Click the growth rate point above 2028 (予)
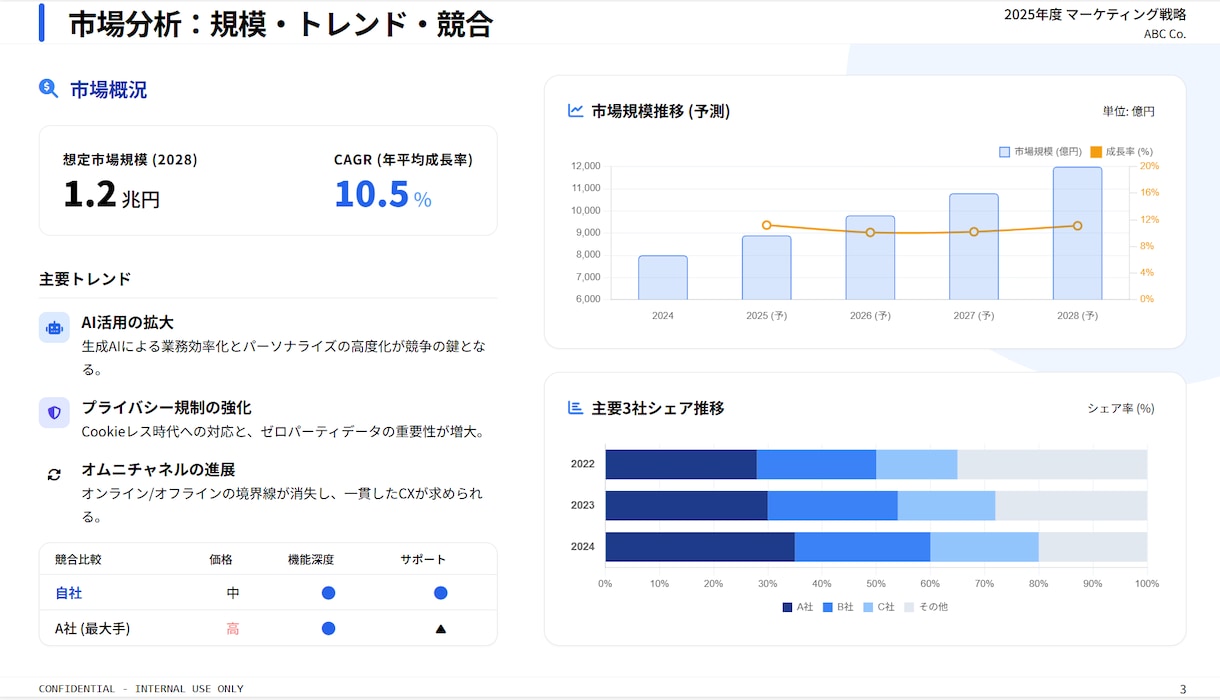 1077,225
